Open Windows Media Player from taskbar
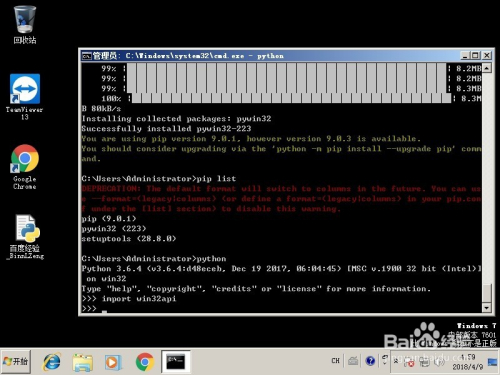Screen dimensions: 500x375 112,362
